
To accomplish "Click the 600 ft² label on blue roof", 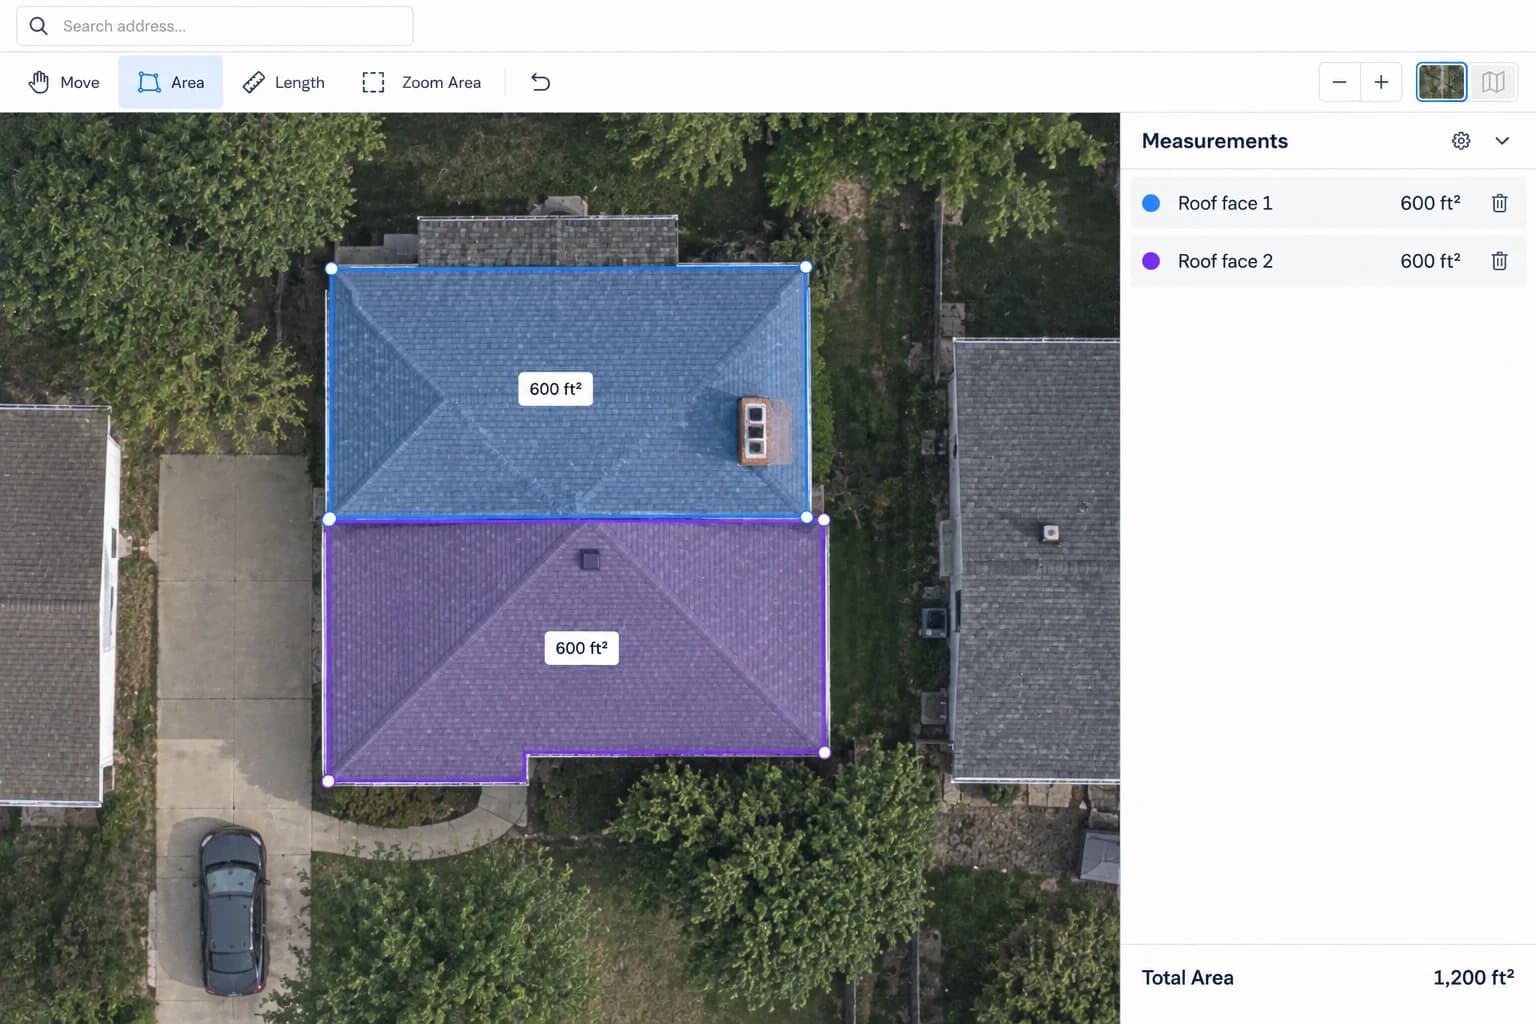I will coord(555,389).
